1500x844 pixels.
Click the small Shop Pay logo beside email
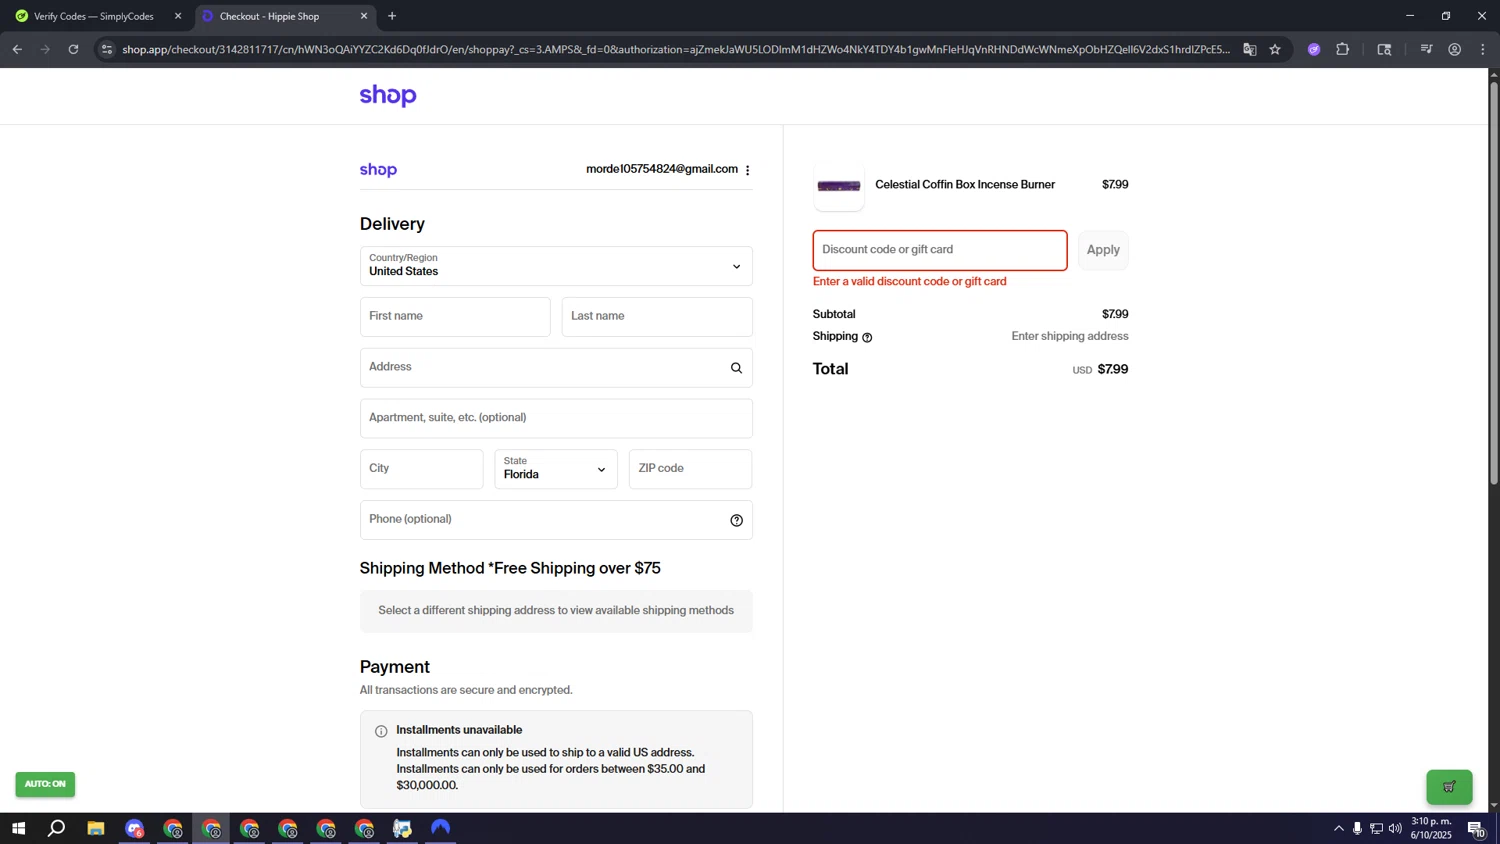pyautogui.click(x=378, y=170)
